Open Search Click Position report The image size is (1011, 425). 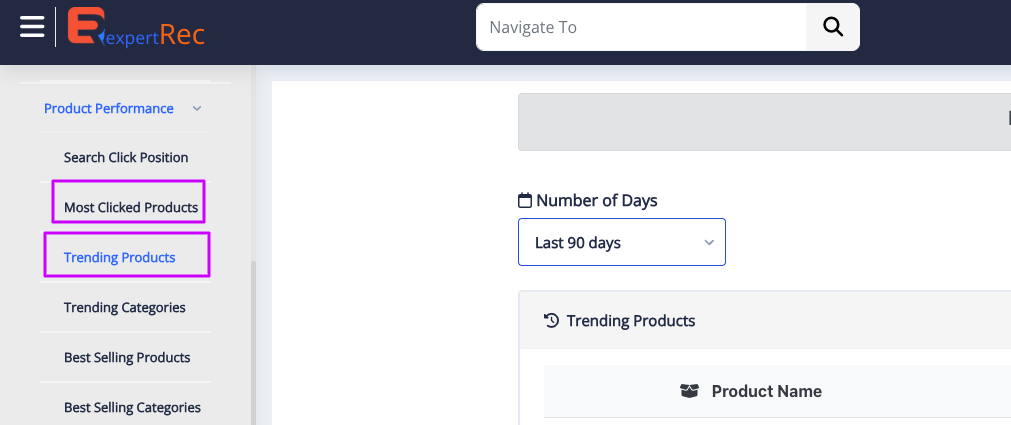pos(126,157)
